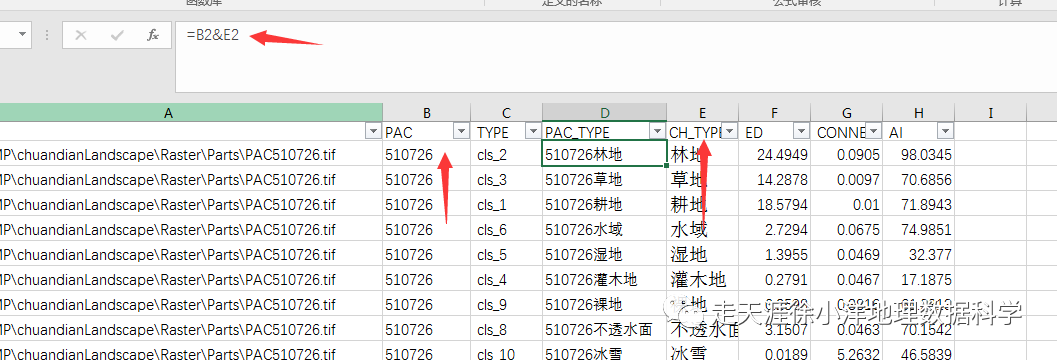The image size is (1057, 360).
Task: Open the Name Box dropdown arrow
Action: tap(23, 35)
